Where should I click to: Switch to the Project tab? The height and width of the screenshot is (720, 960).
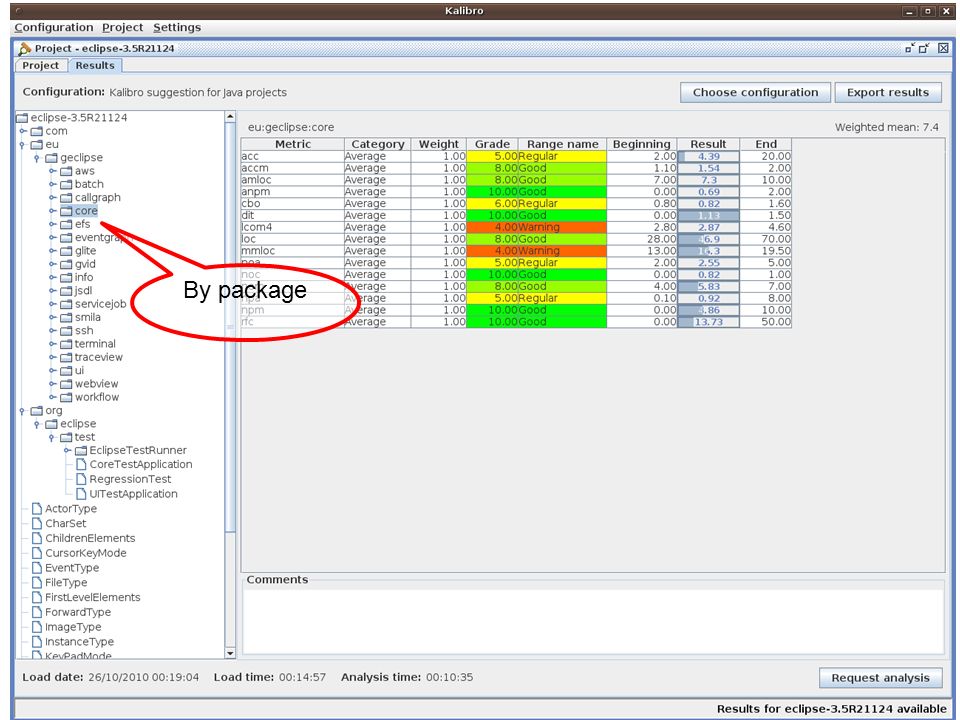40,66
